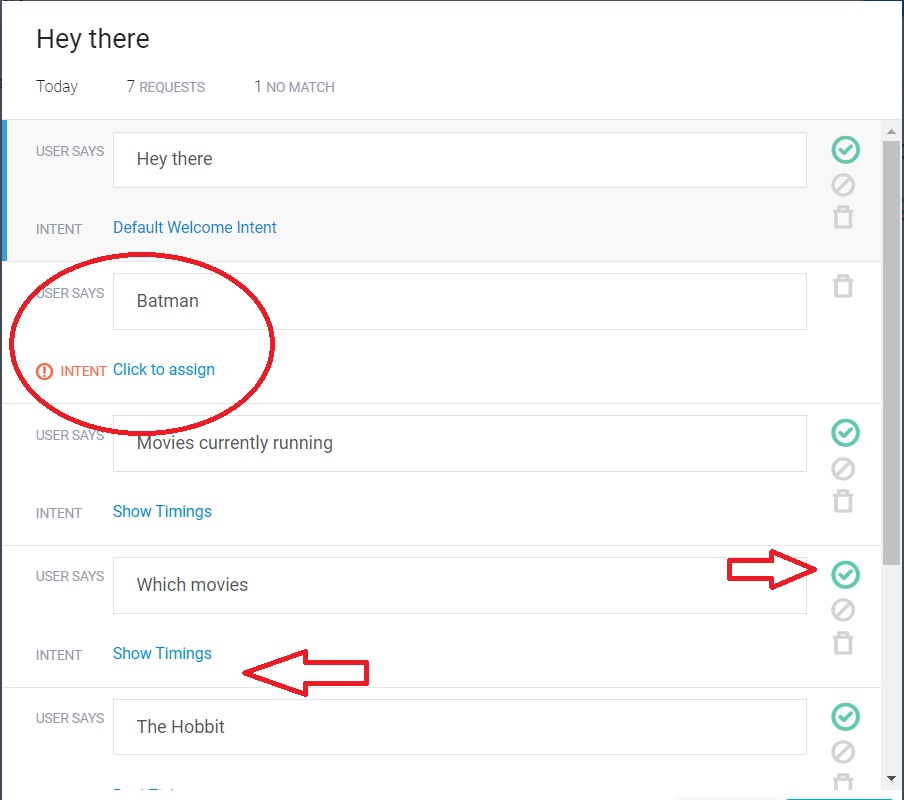Screen dimensions: 904x800
Task: Approve 'The Hobbit' phrase
Action: (x=845, y=717)
